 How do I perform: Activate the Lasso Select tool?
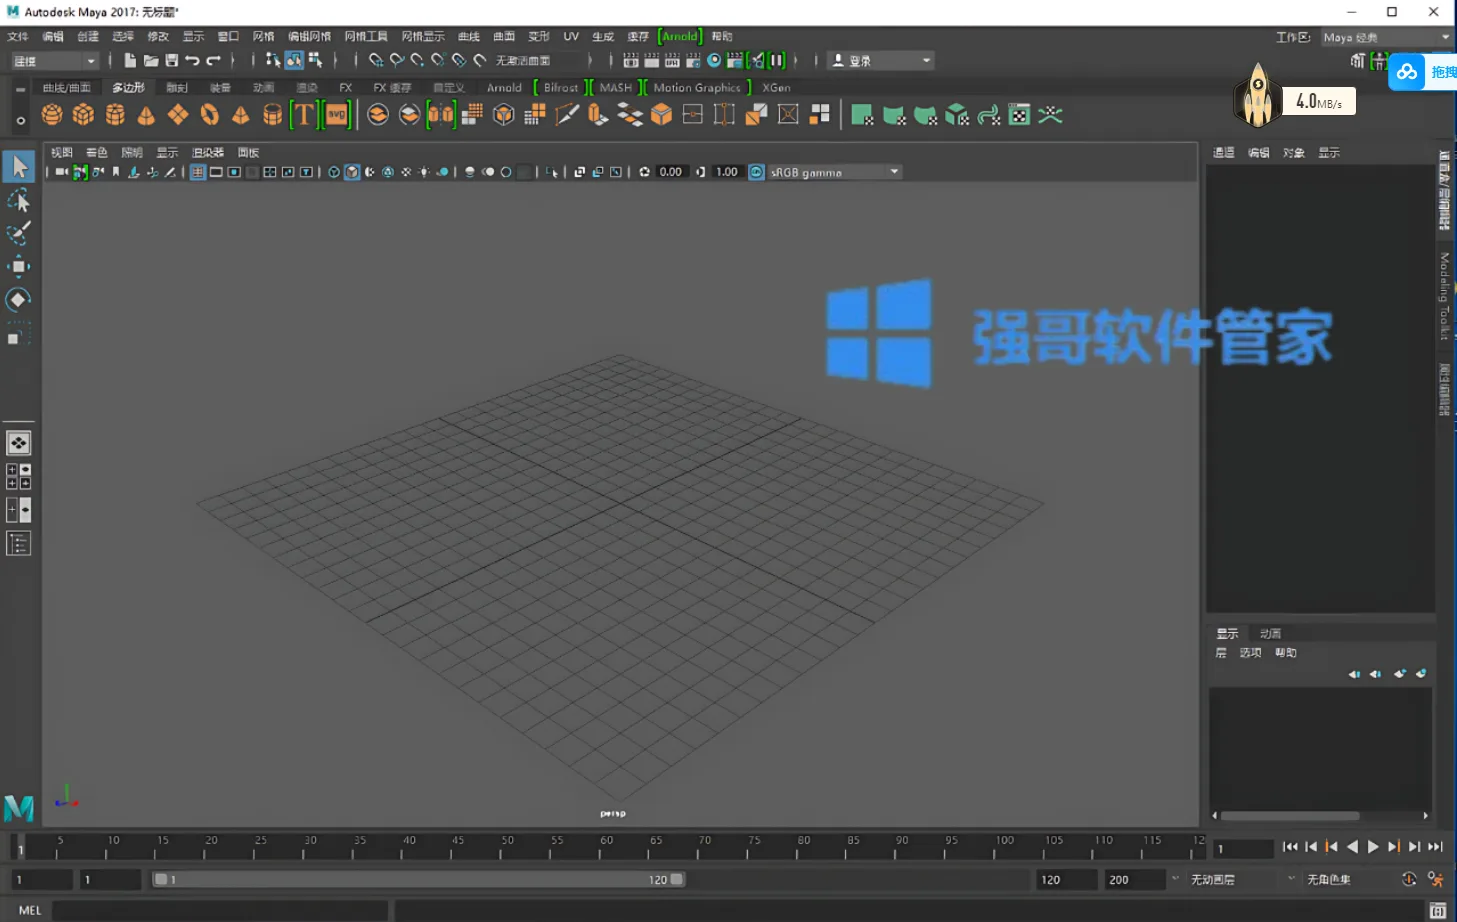pyautogui.click(x=19, y=200)
